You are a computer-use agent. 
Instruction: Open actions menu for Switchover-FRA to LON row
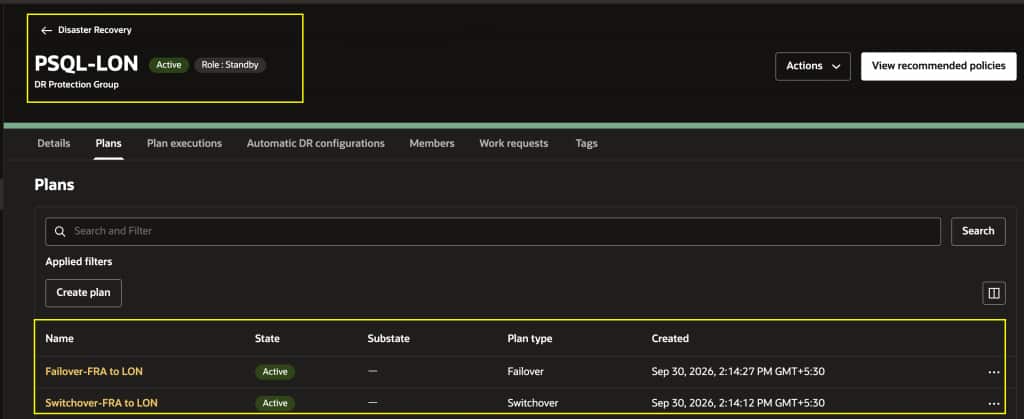[994, 403]
